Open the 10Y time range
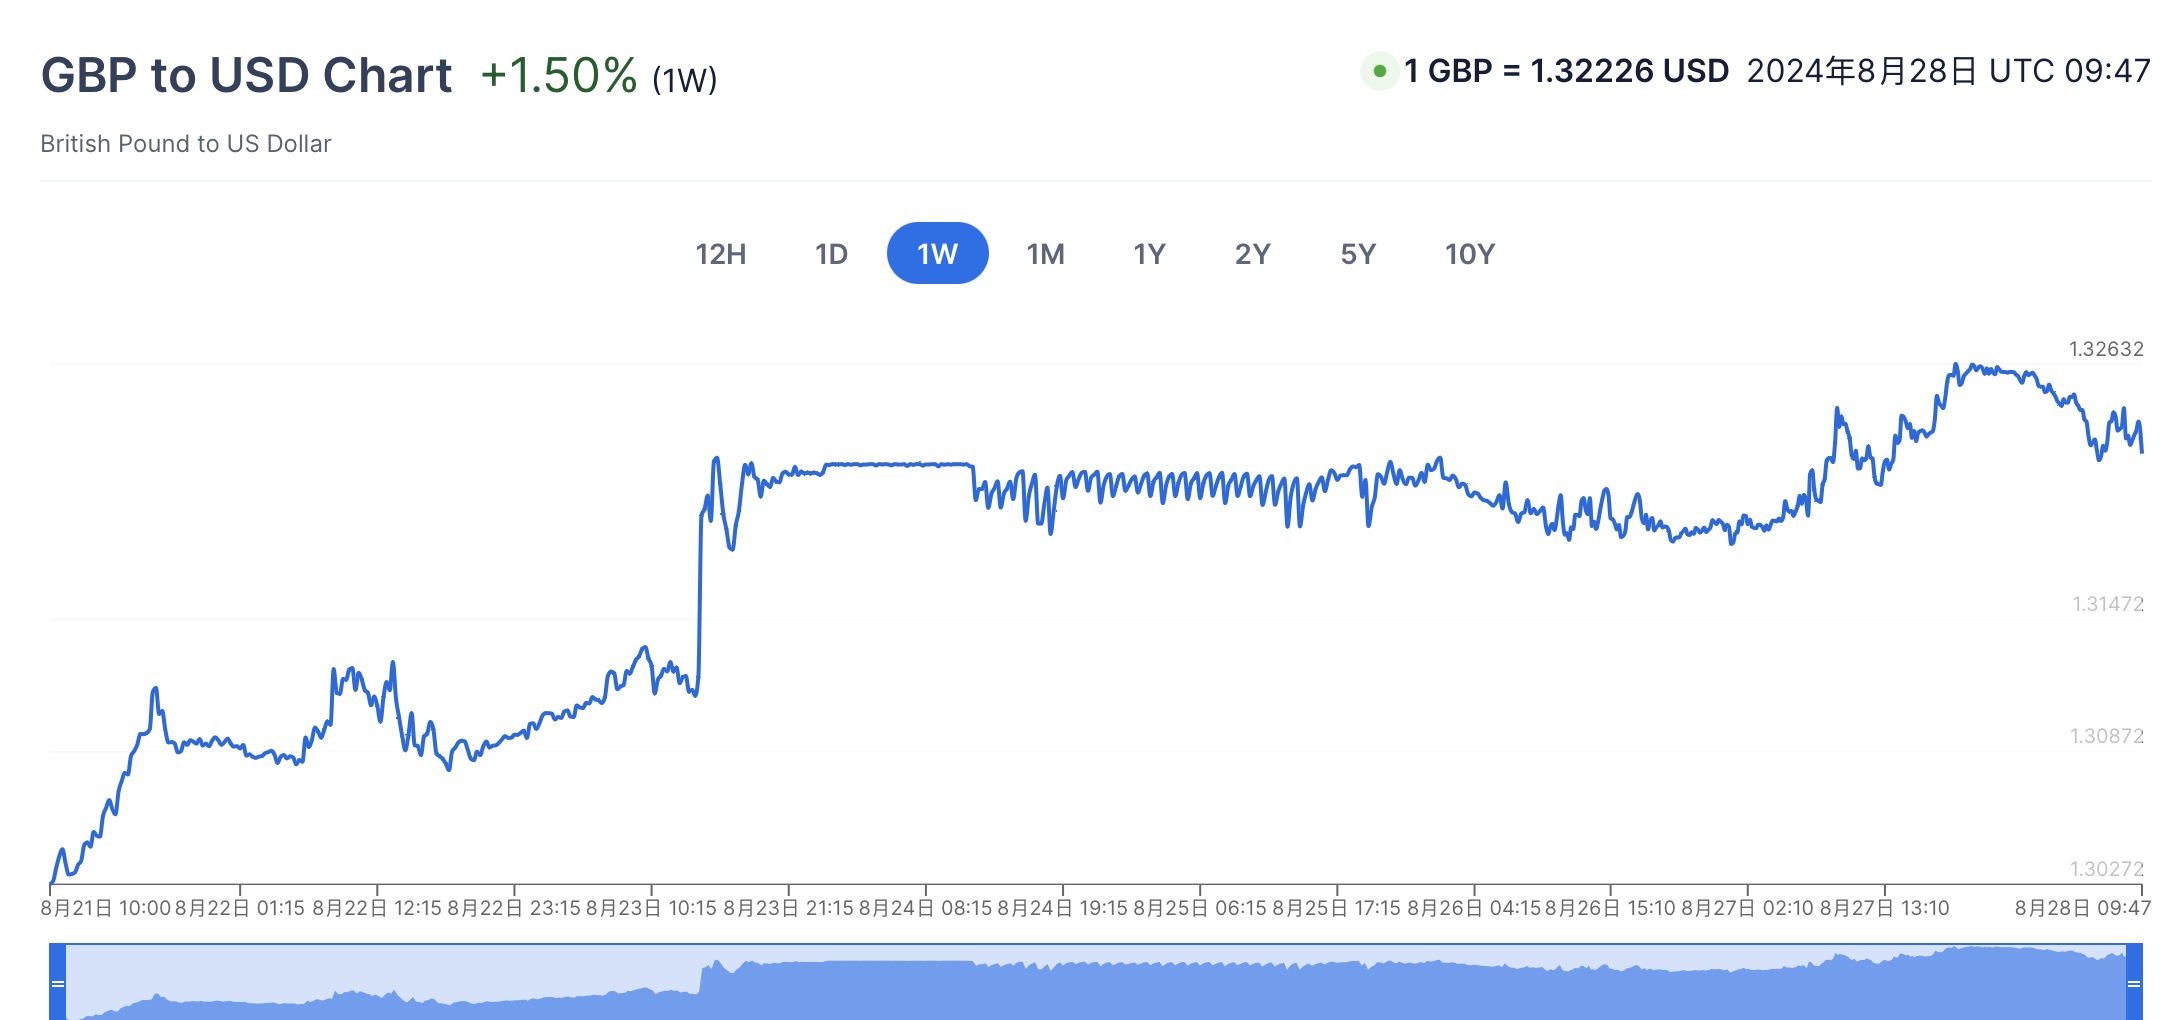 pyautogui.click(x=1469, y=254)
